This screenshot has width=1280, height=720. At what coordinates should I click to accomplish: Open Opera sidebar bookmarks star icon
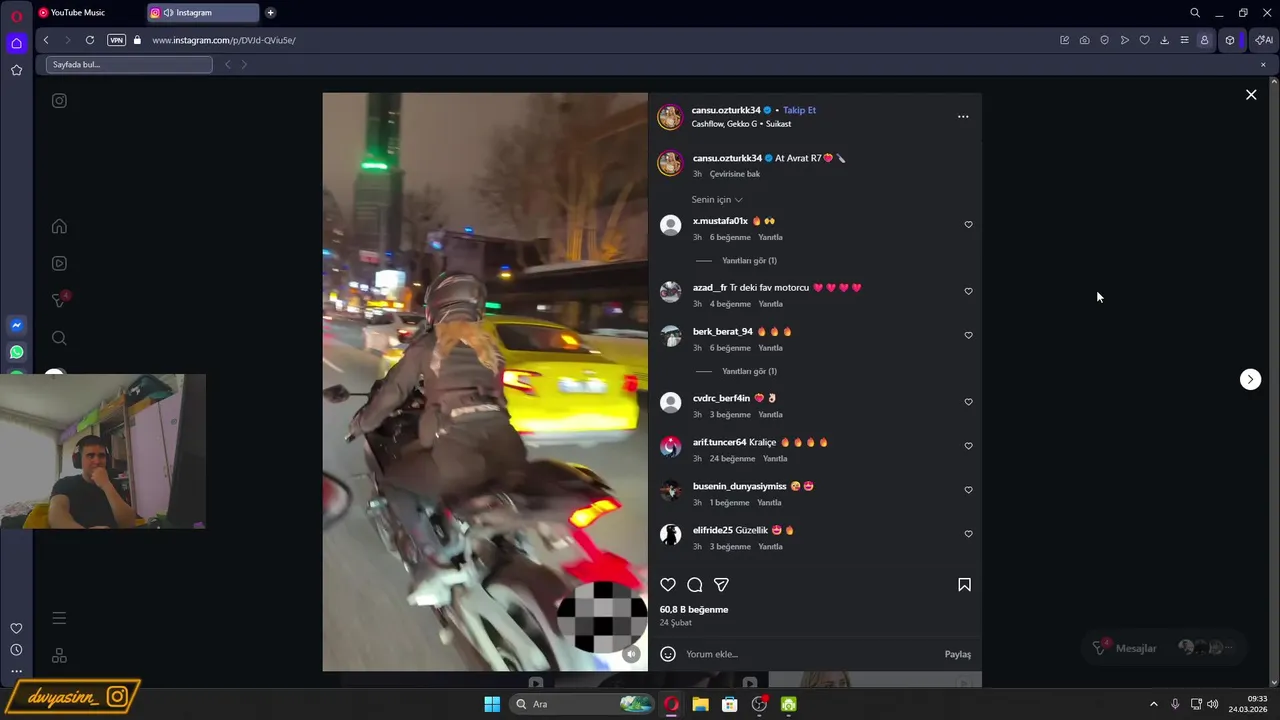coord(16,70)
